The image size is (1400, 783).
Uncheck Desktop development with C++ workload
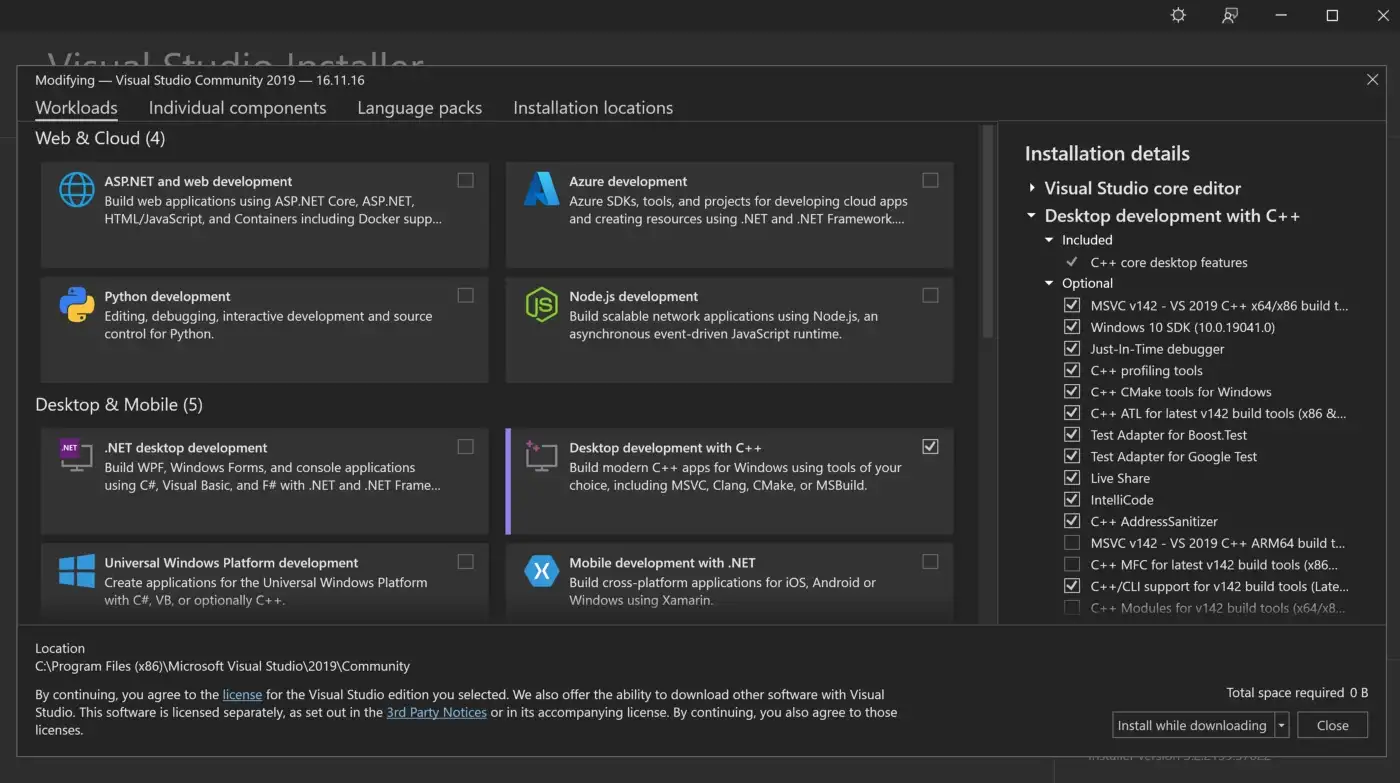click(x=930, y=446)
